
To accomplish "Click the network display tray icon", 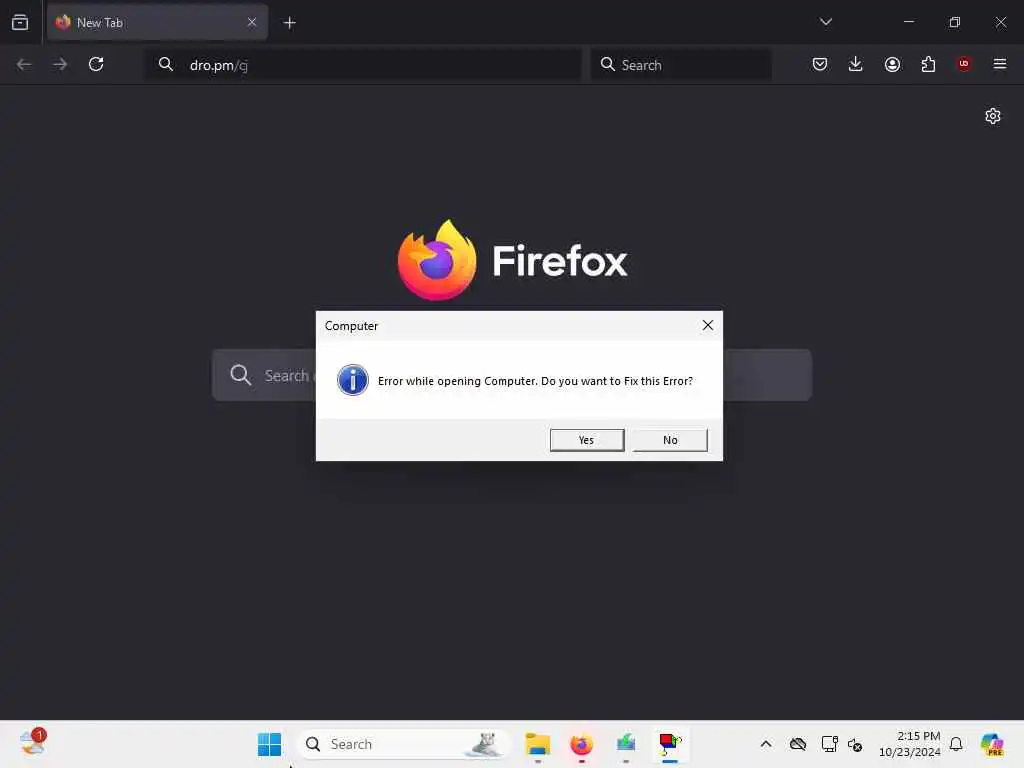I will click(x=829, y=744).
